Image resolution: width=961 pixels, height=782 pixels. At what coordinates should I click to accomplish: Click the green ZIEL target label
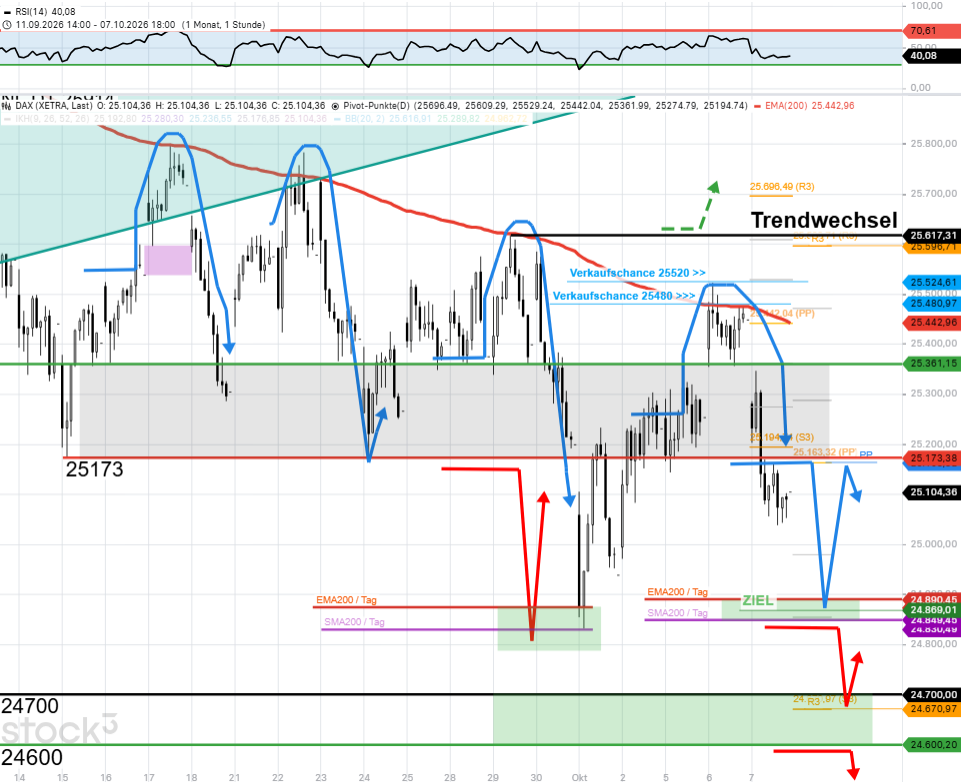(x=758, y=601)
